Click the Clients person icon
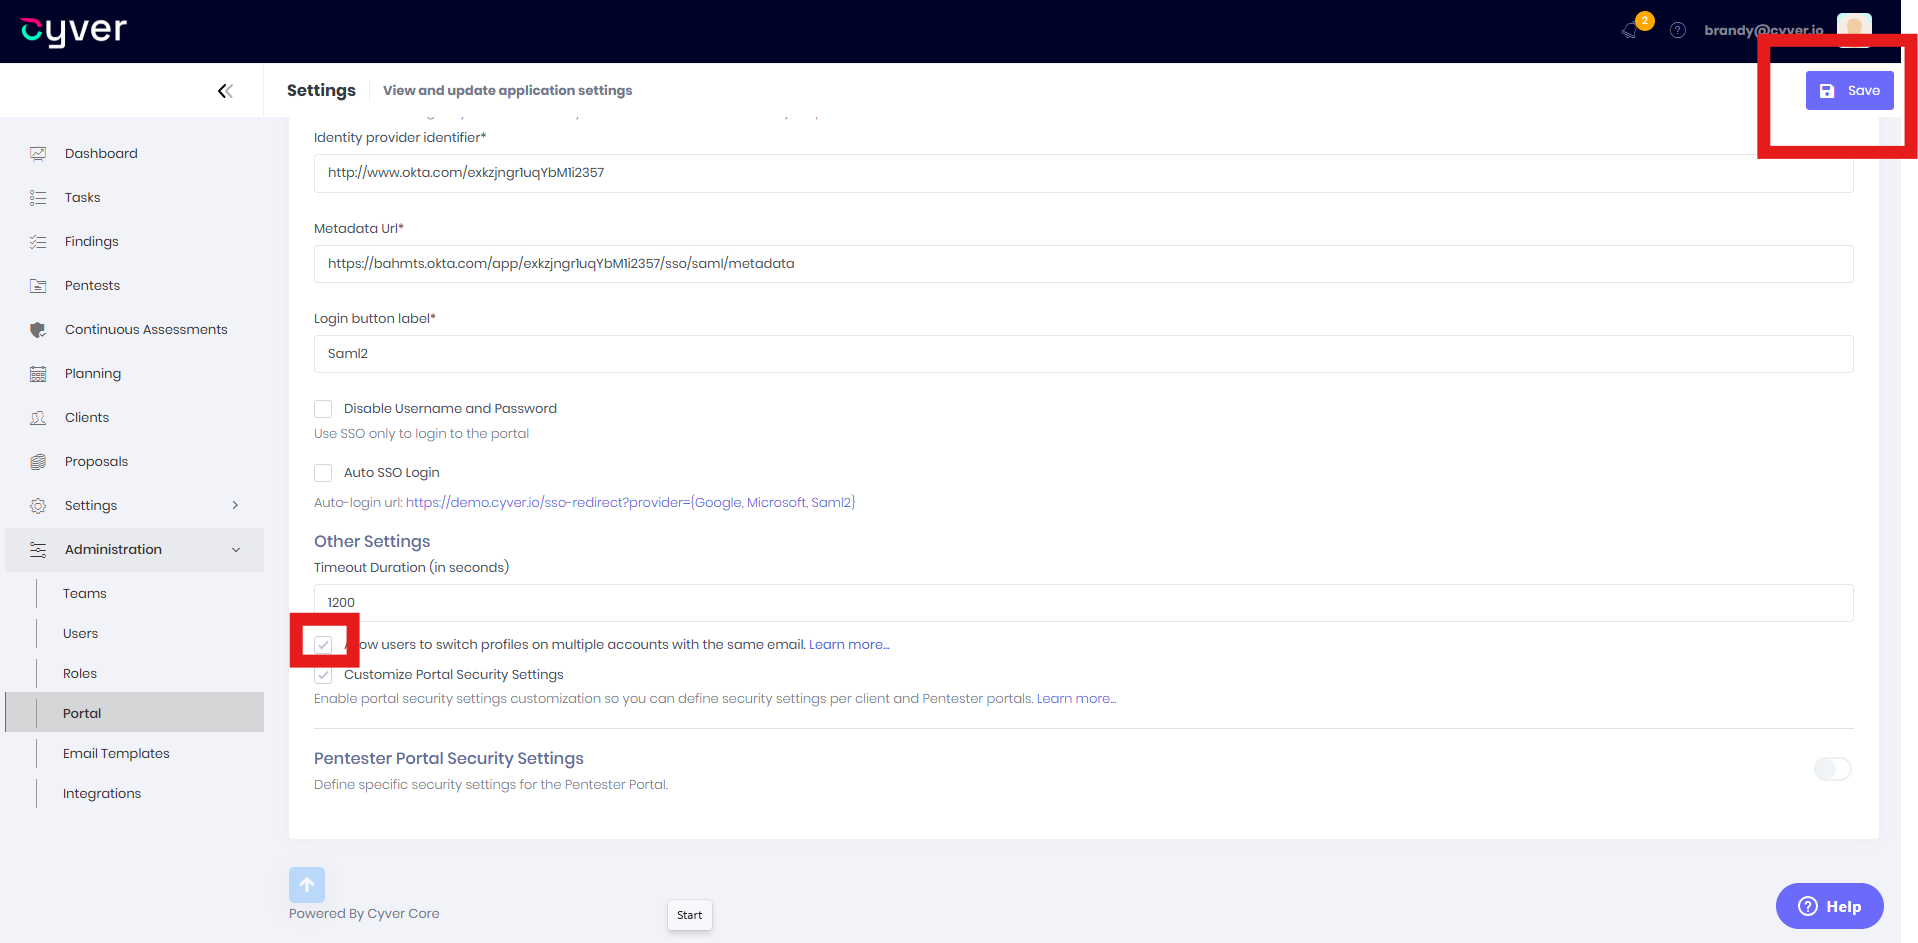Screen dimensions: 1918x943 [38, 418]
